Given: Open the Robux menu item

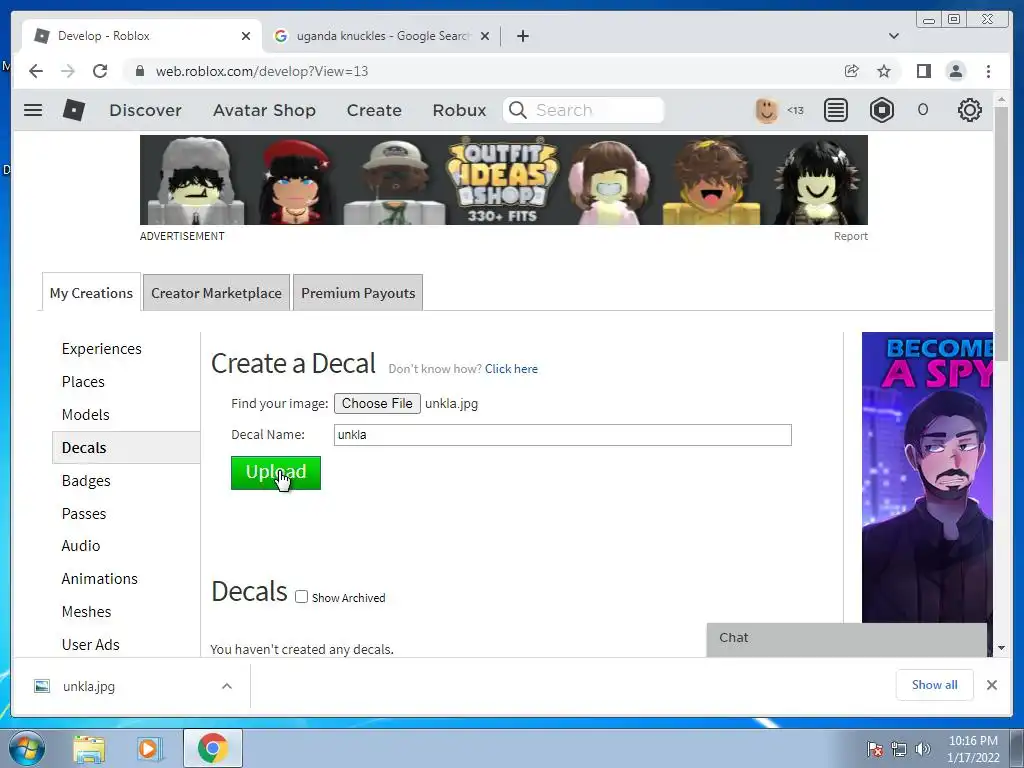Looking at the screenshot, I should (459, 110).
